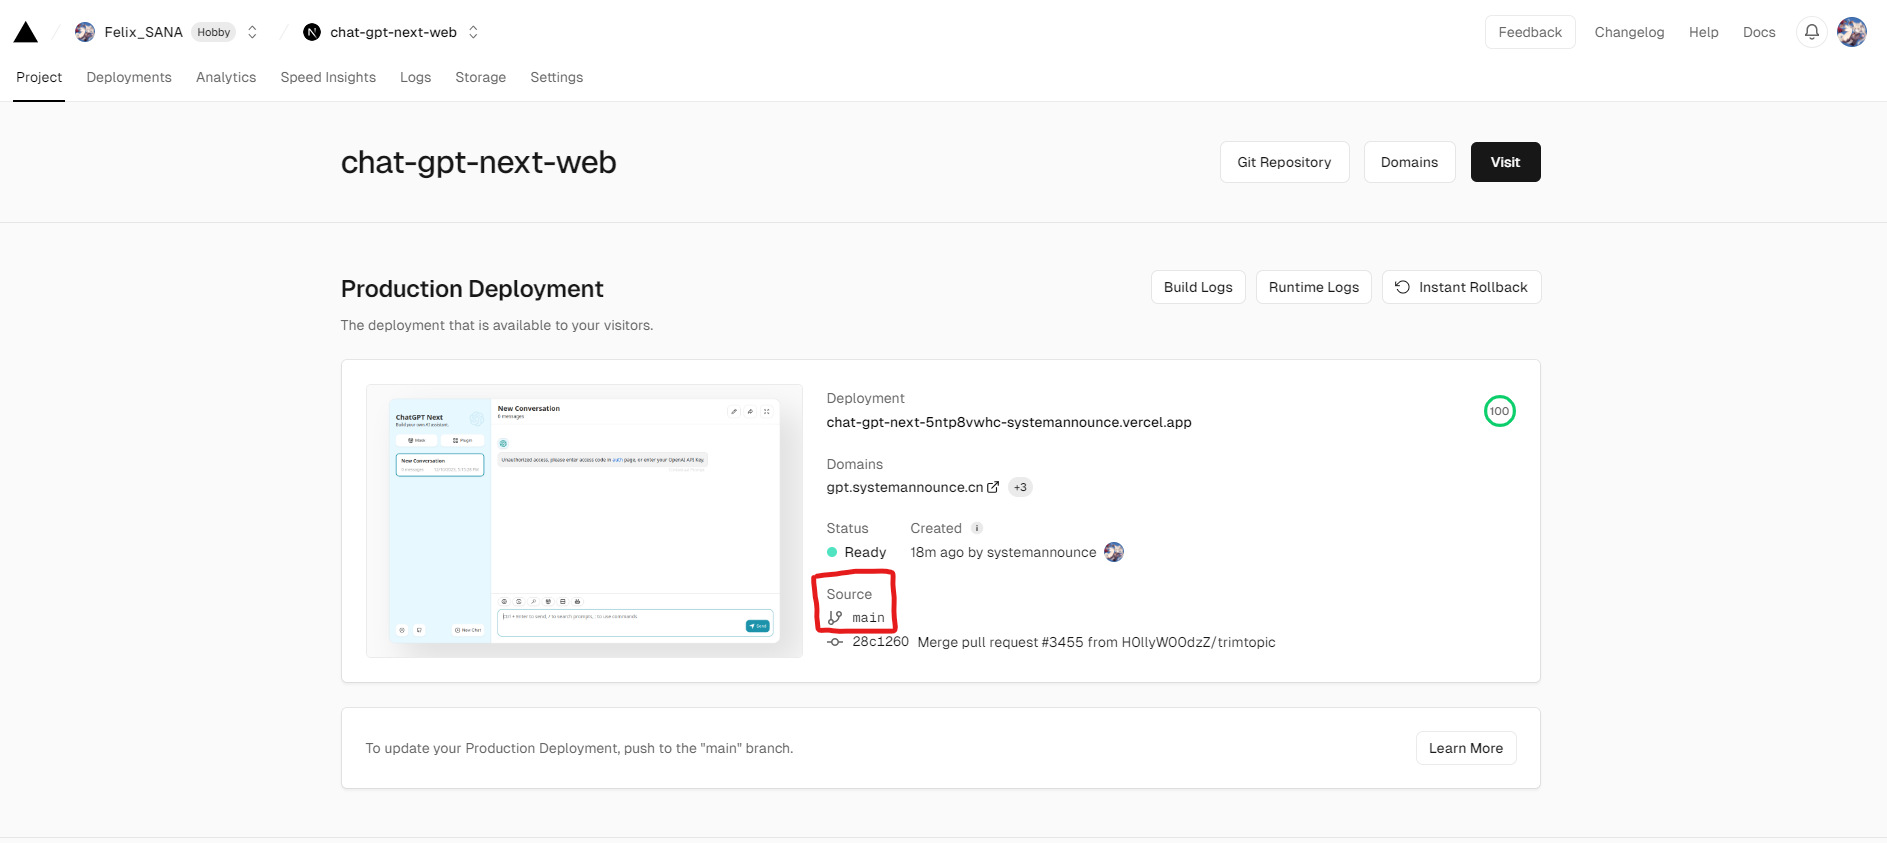The image size is (1887, 843).
Task: Click the Merge pull request #3455 message
Action: (1096, 642)
